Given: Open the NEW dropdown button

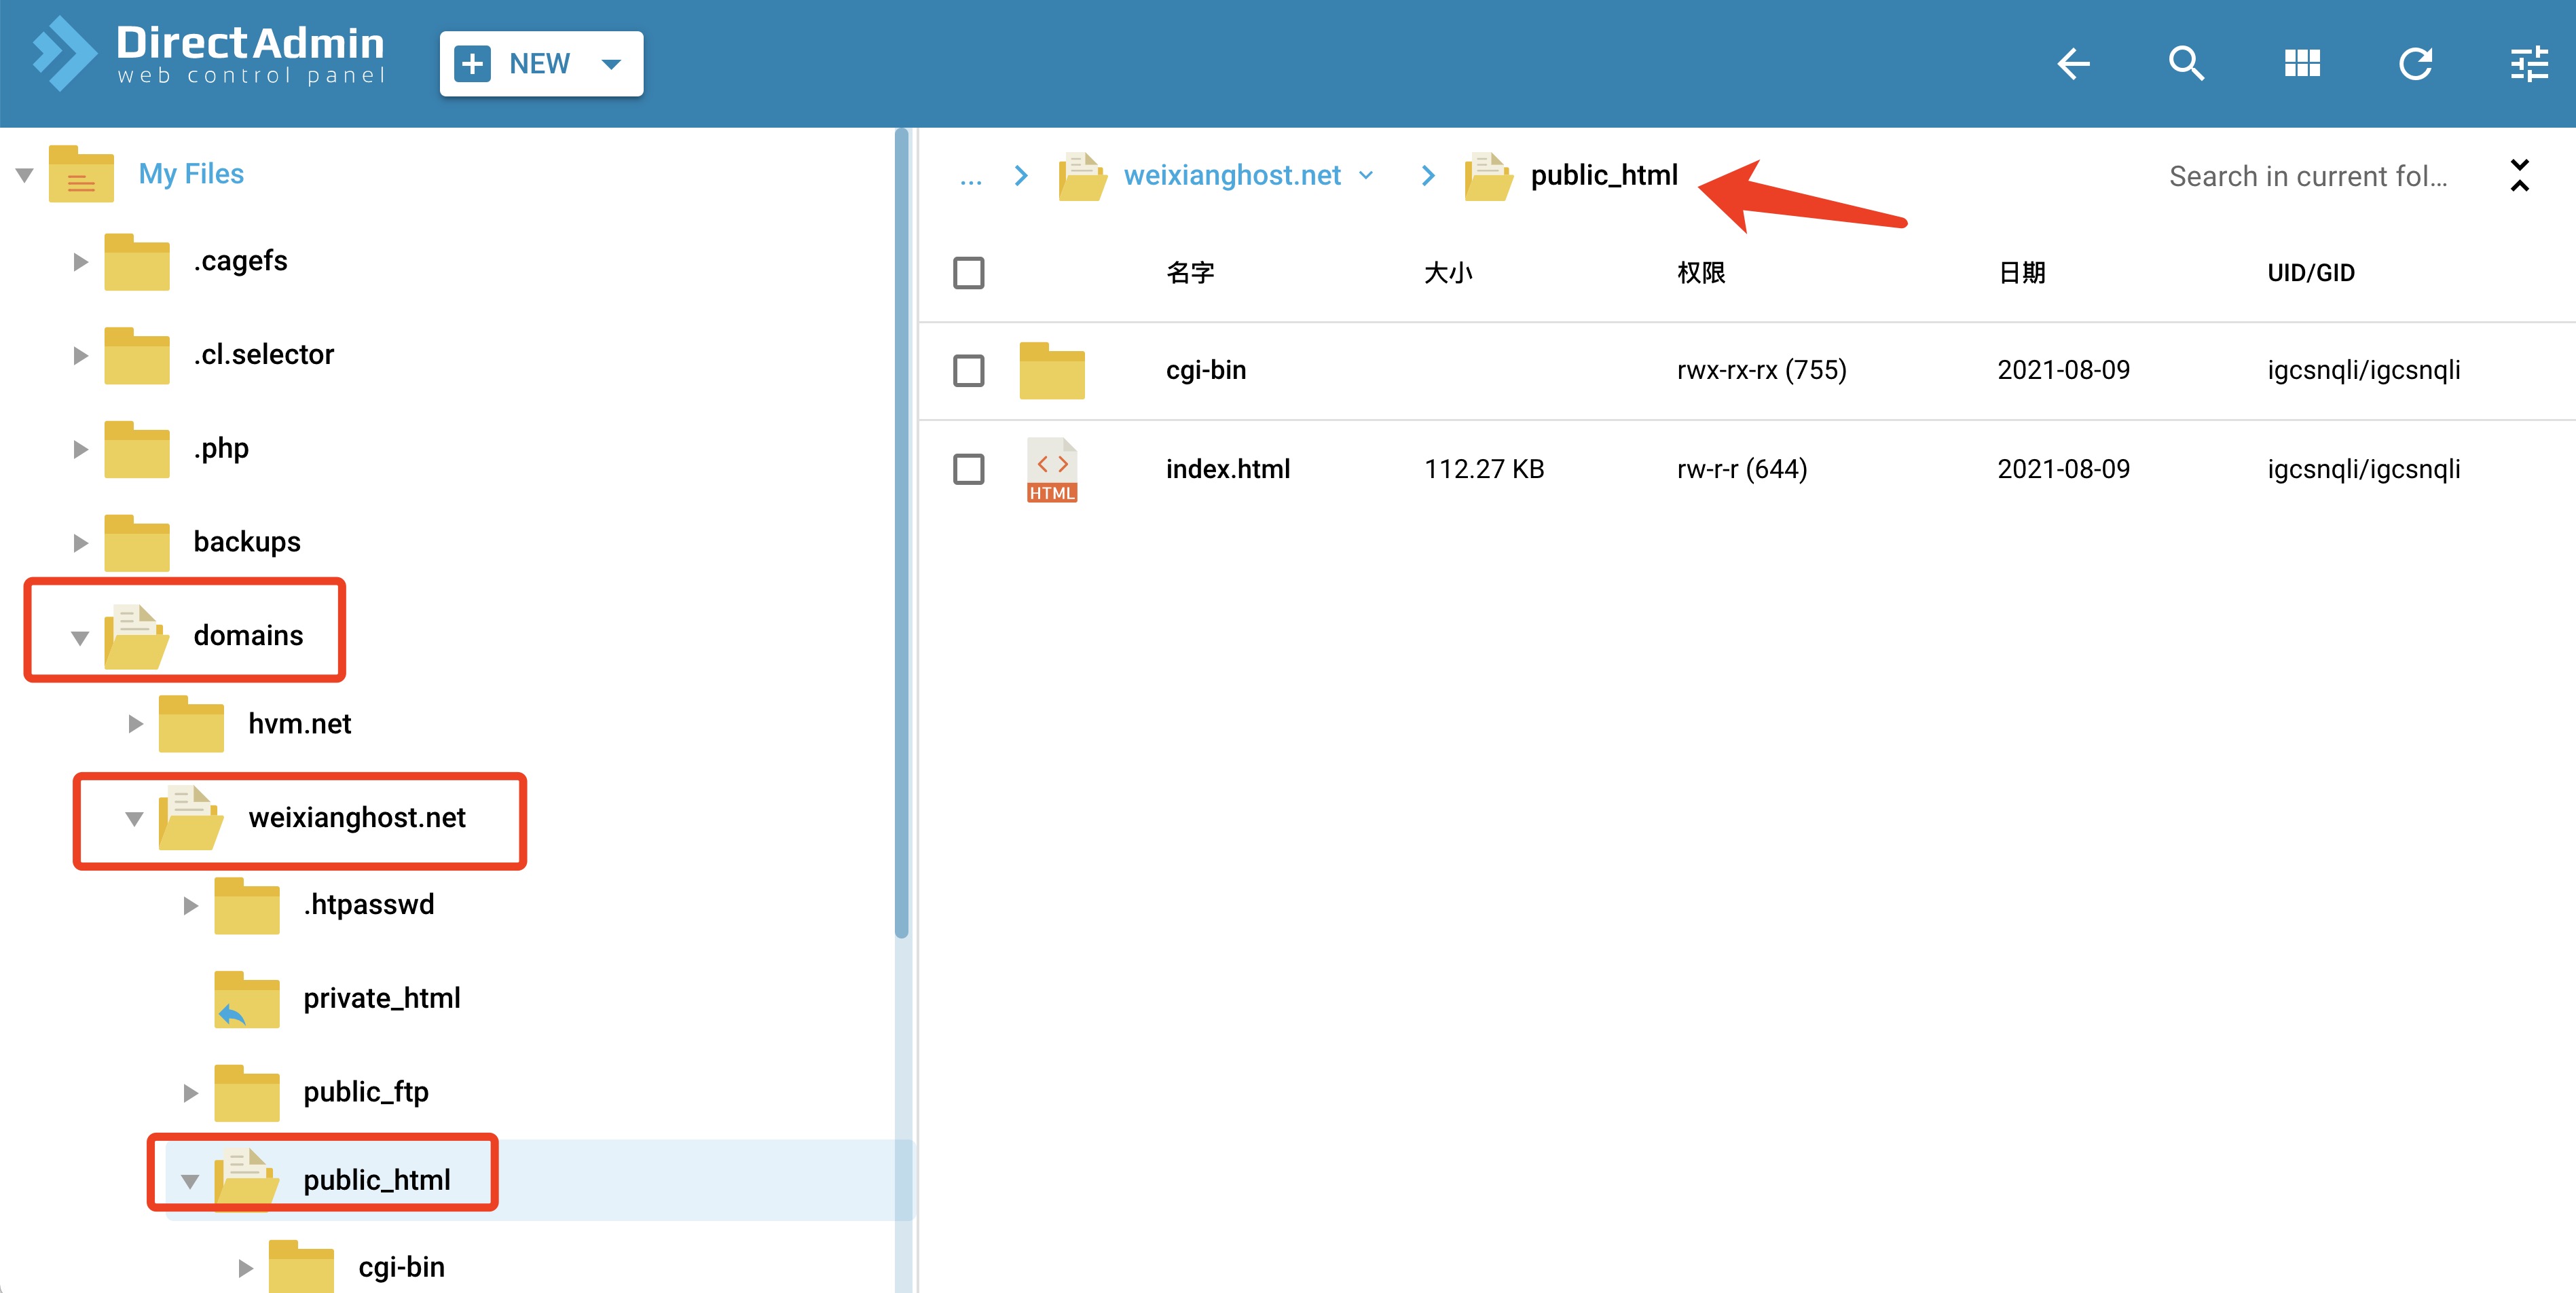Looking at the screenshot, I should (x=541, y=64).
